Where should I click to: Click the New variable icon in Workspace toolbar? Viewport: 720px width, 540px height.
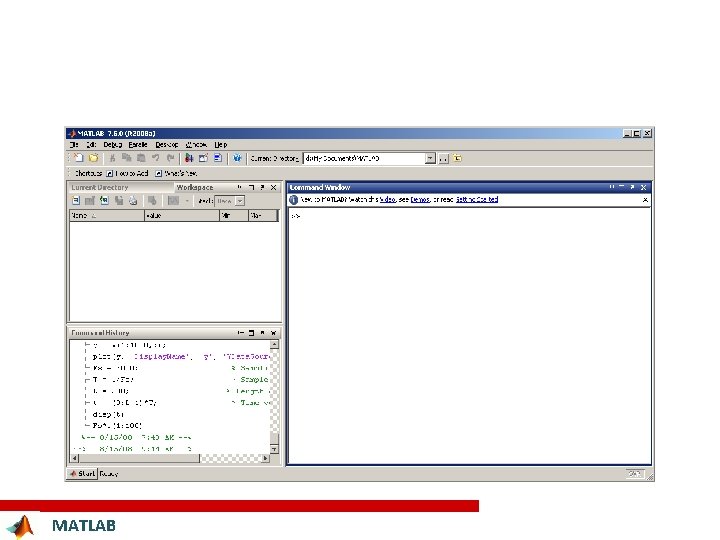click(x=76, y=201)
